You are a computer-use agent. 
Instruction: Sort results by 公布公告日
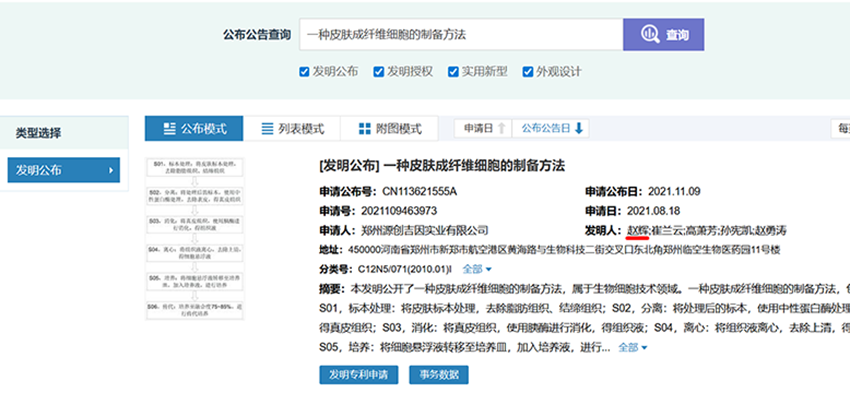[551, 128]
